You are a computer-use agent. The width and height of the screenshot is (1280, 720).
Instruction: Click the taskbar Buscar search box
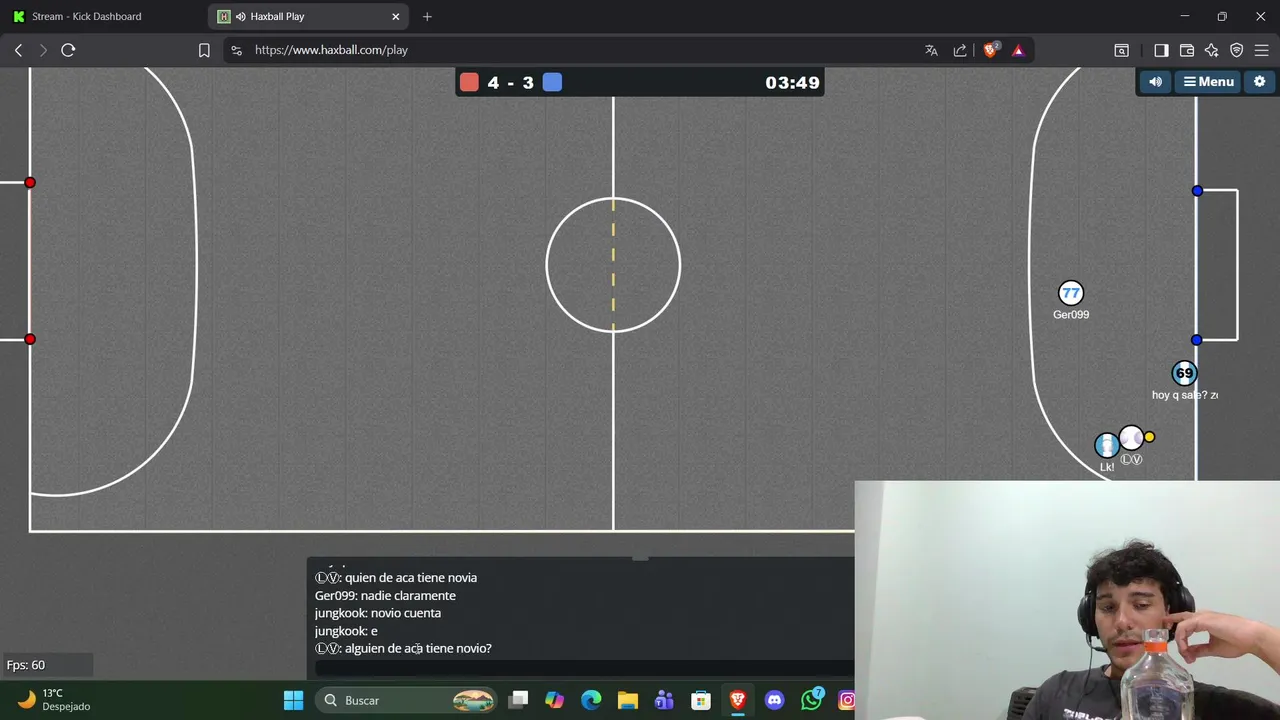(407, 700)
